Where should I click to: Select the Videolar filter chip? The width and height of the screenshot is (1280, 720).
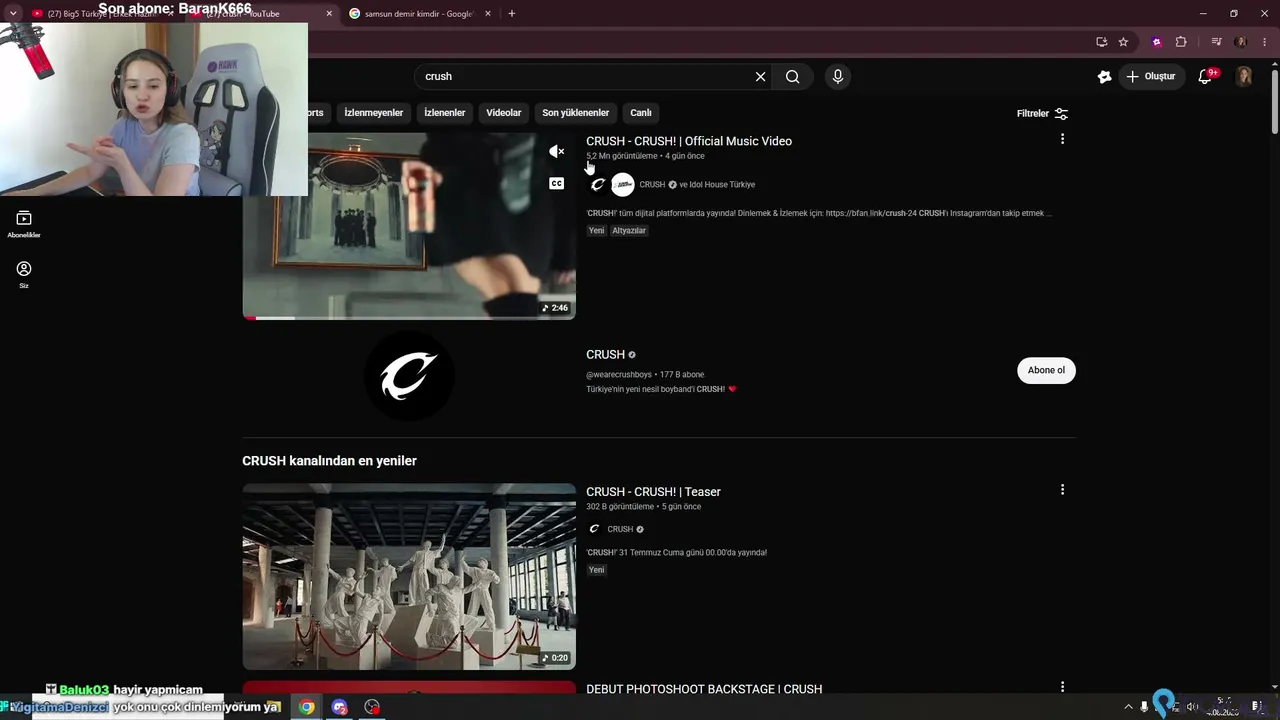coord(504,113)
